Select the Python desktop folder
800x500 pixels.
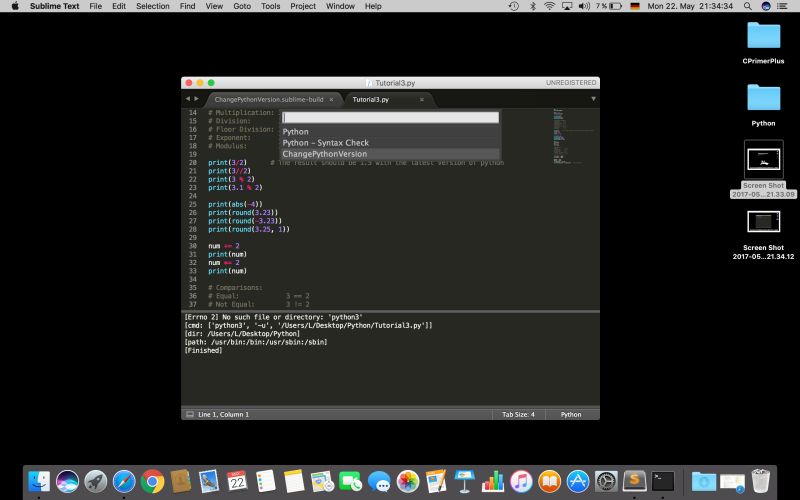(x=763, y=105)
